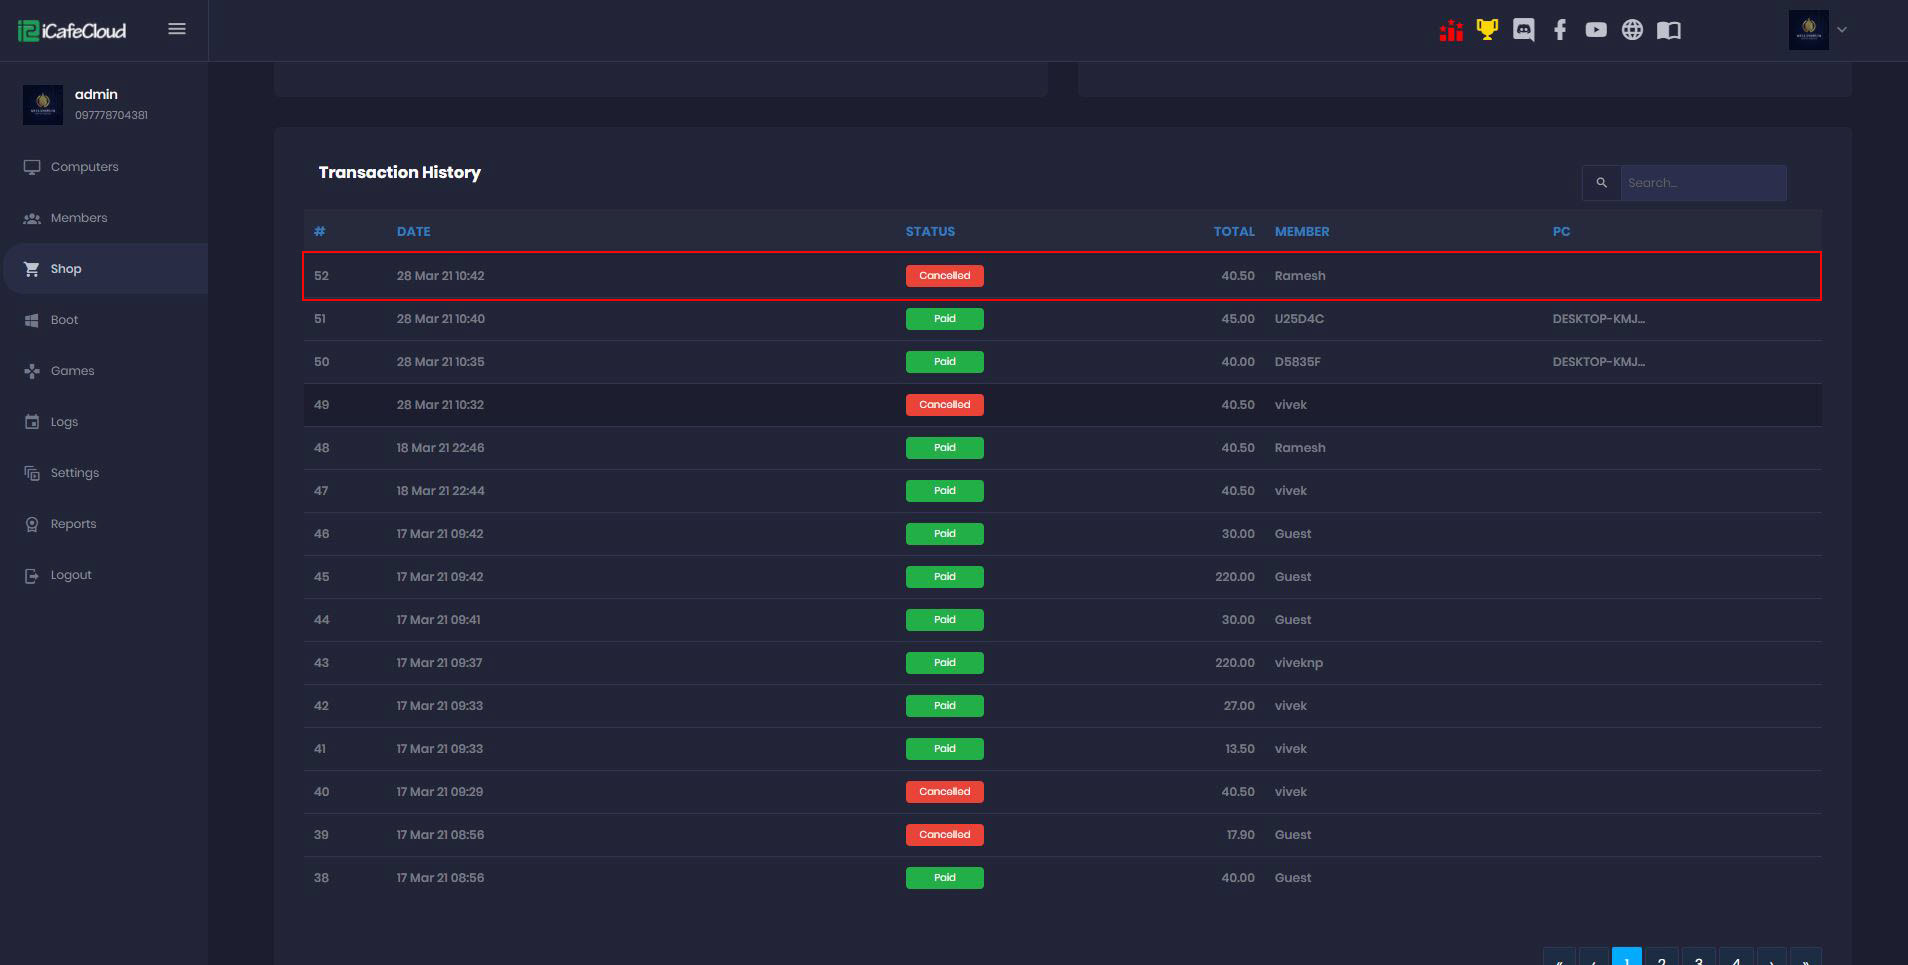Click the Cancelled badge on transaction 49

click(x=944, y=405)
